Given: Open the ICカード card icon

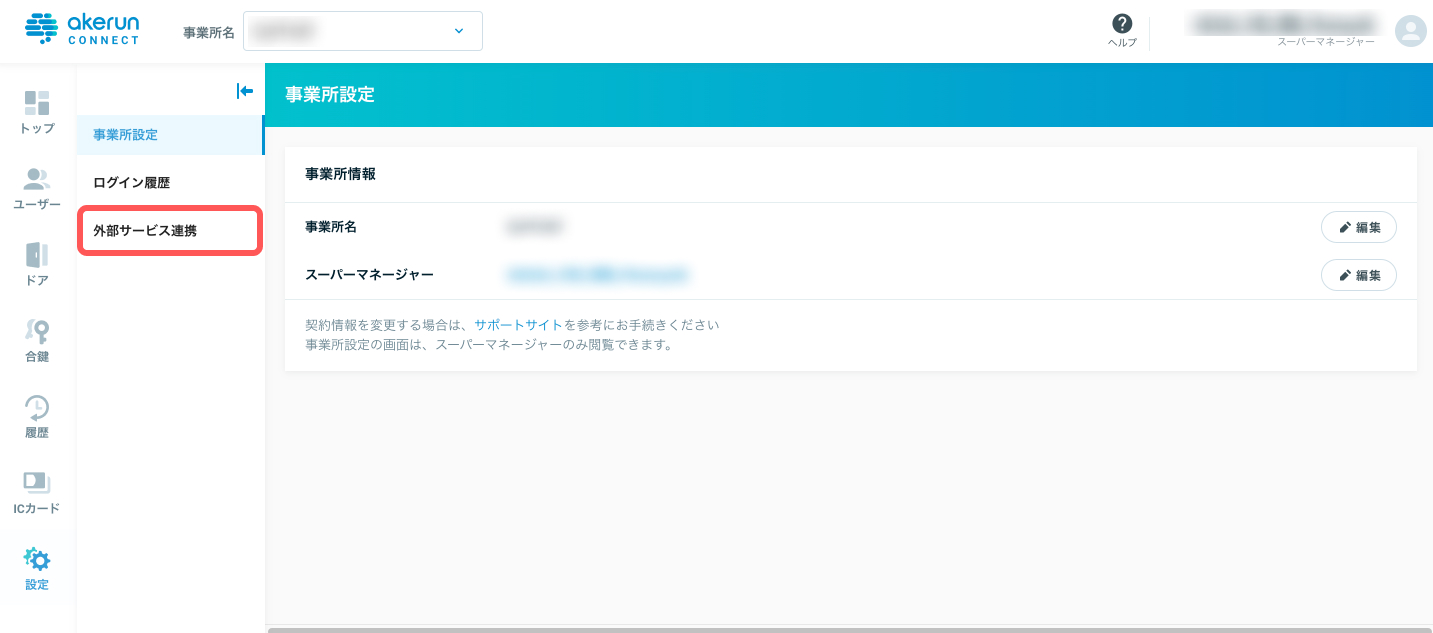Looking at the screenshot, I should point(37,484).
